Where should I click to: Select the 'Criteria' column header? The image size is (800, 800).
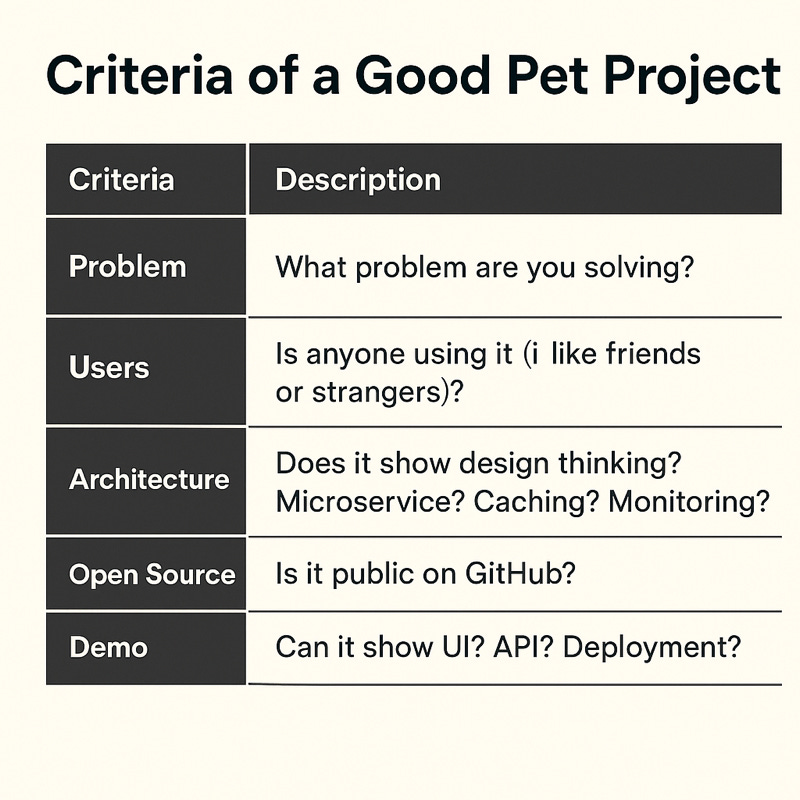pyautogui.click(x=146, y=179)
